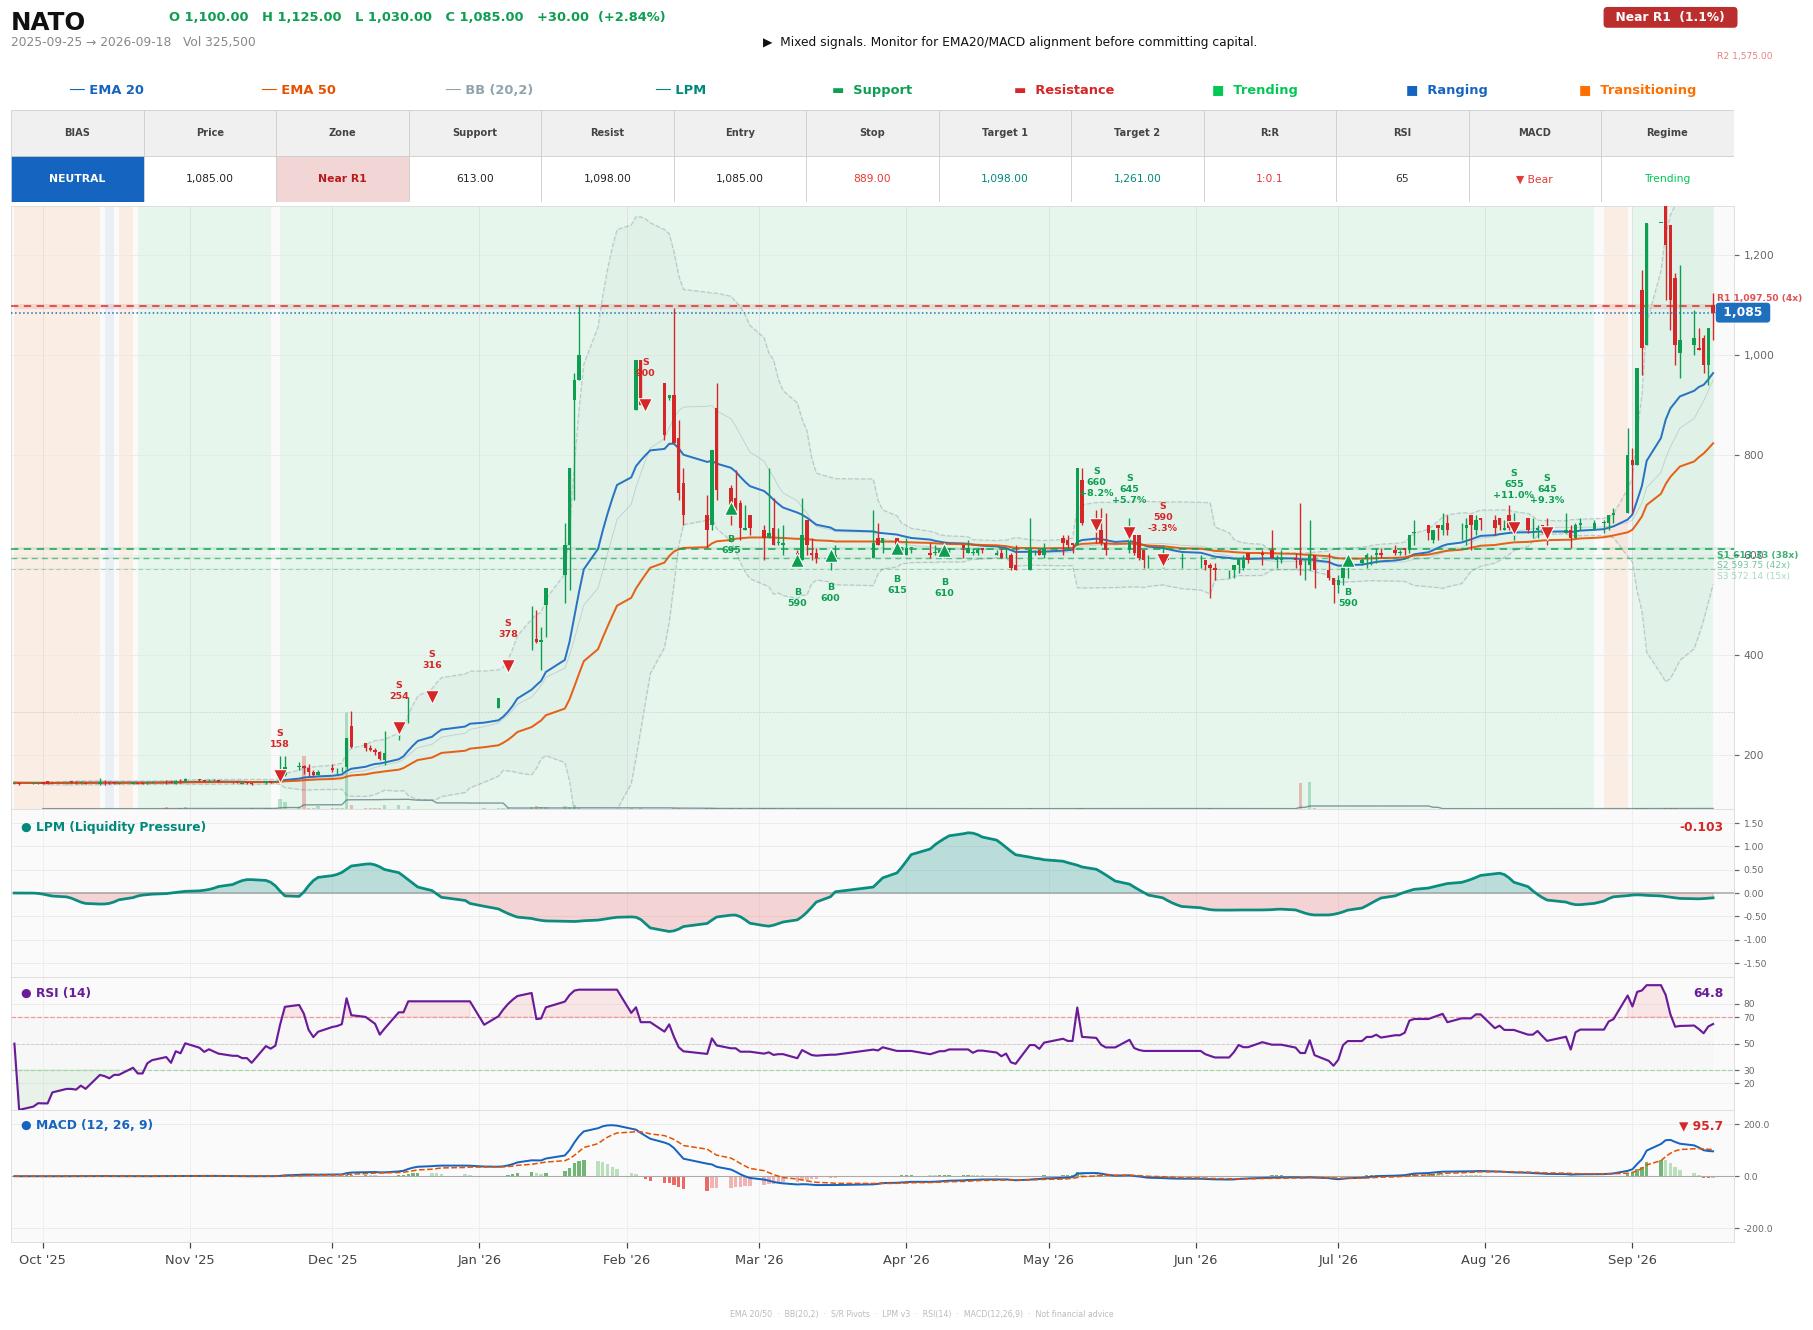The image size is (1813, 1330).
Task: Toggle the EMA 50 legend entry
Action: [298, 90]
